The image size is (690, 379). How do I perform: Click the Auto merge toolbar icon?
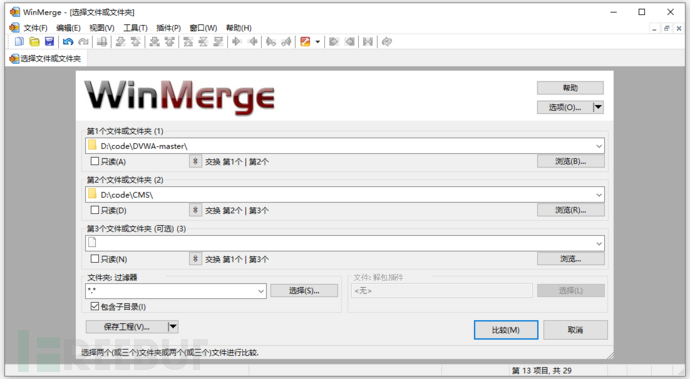point(368,42)
